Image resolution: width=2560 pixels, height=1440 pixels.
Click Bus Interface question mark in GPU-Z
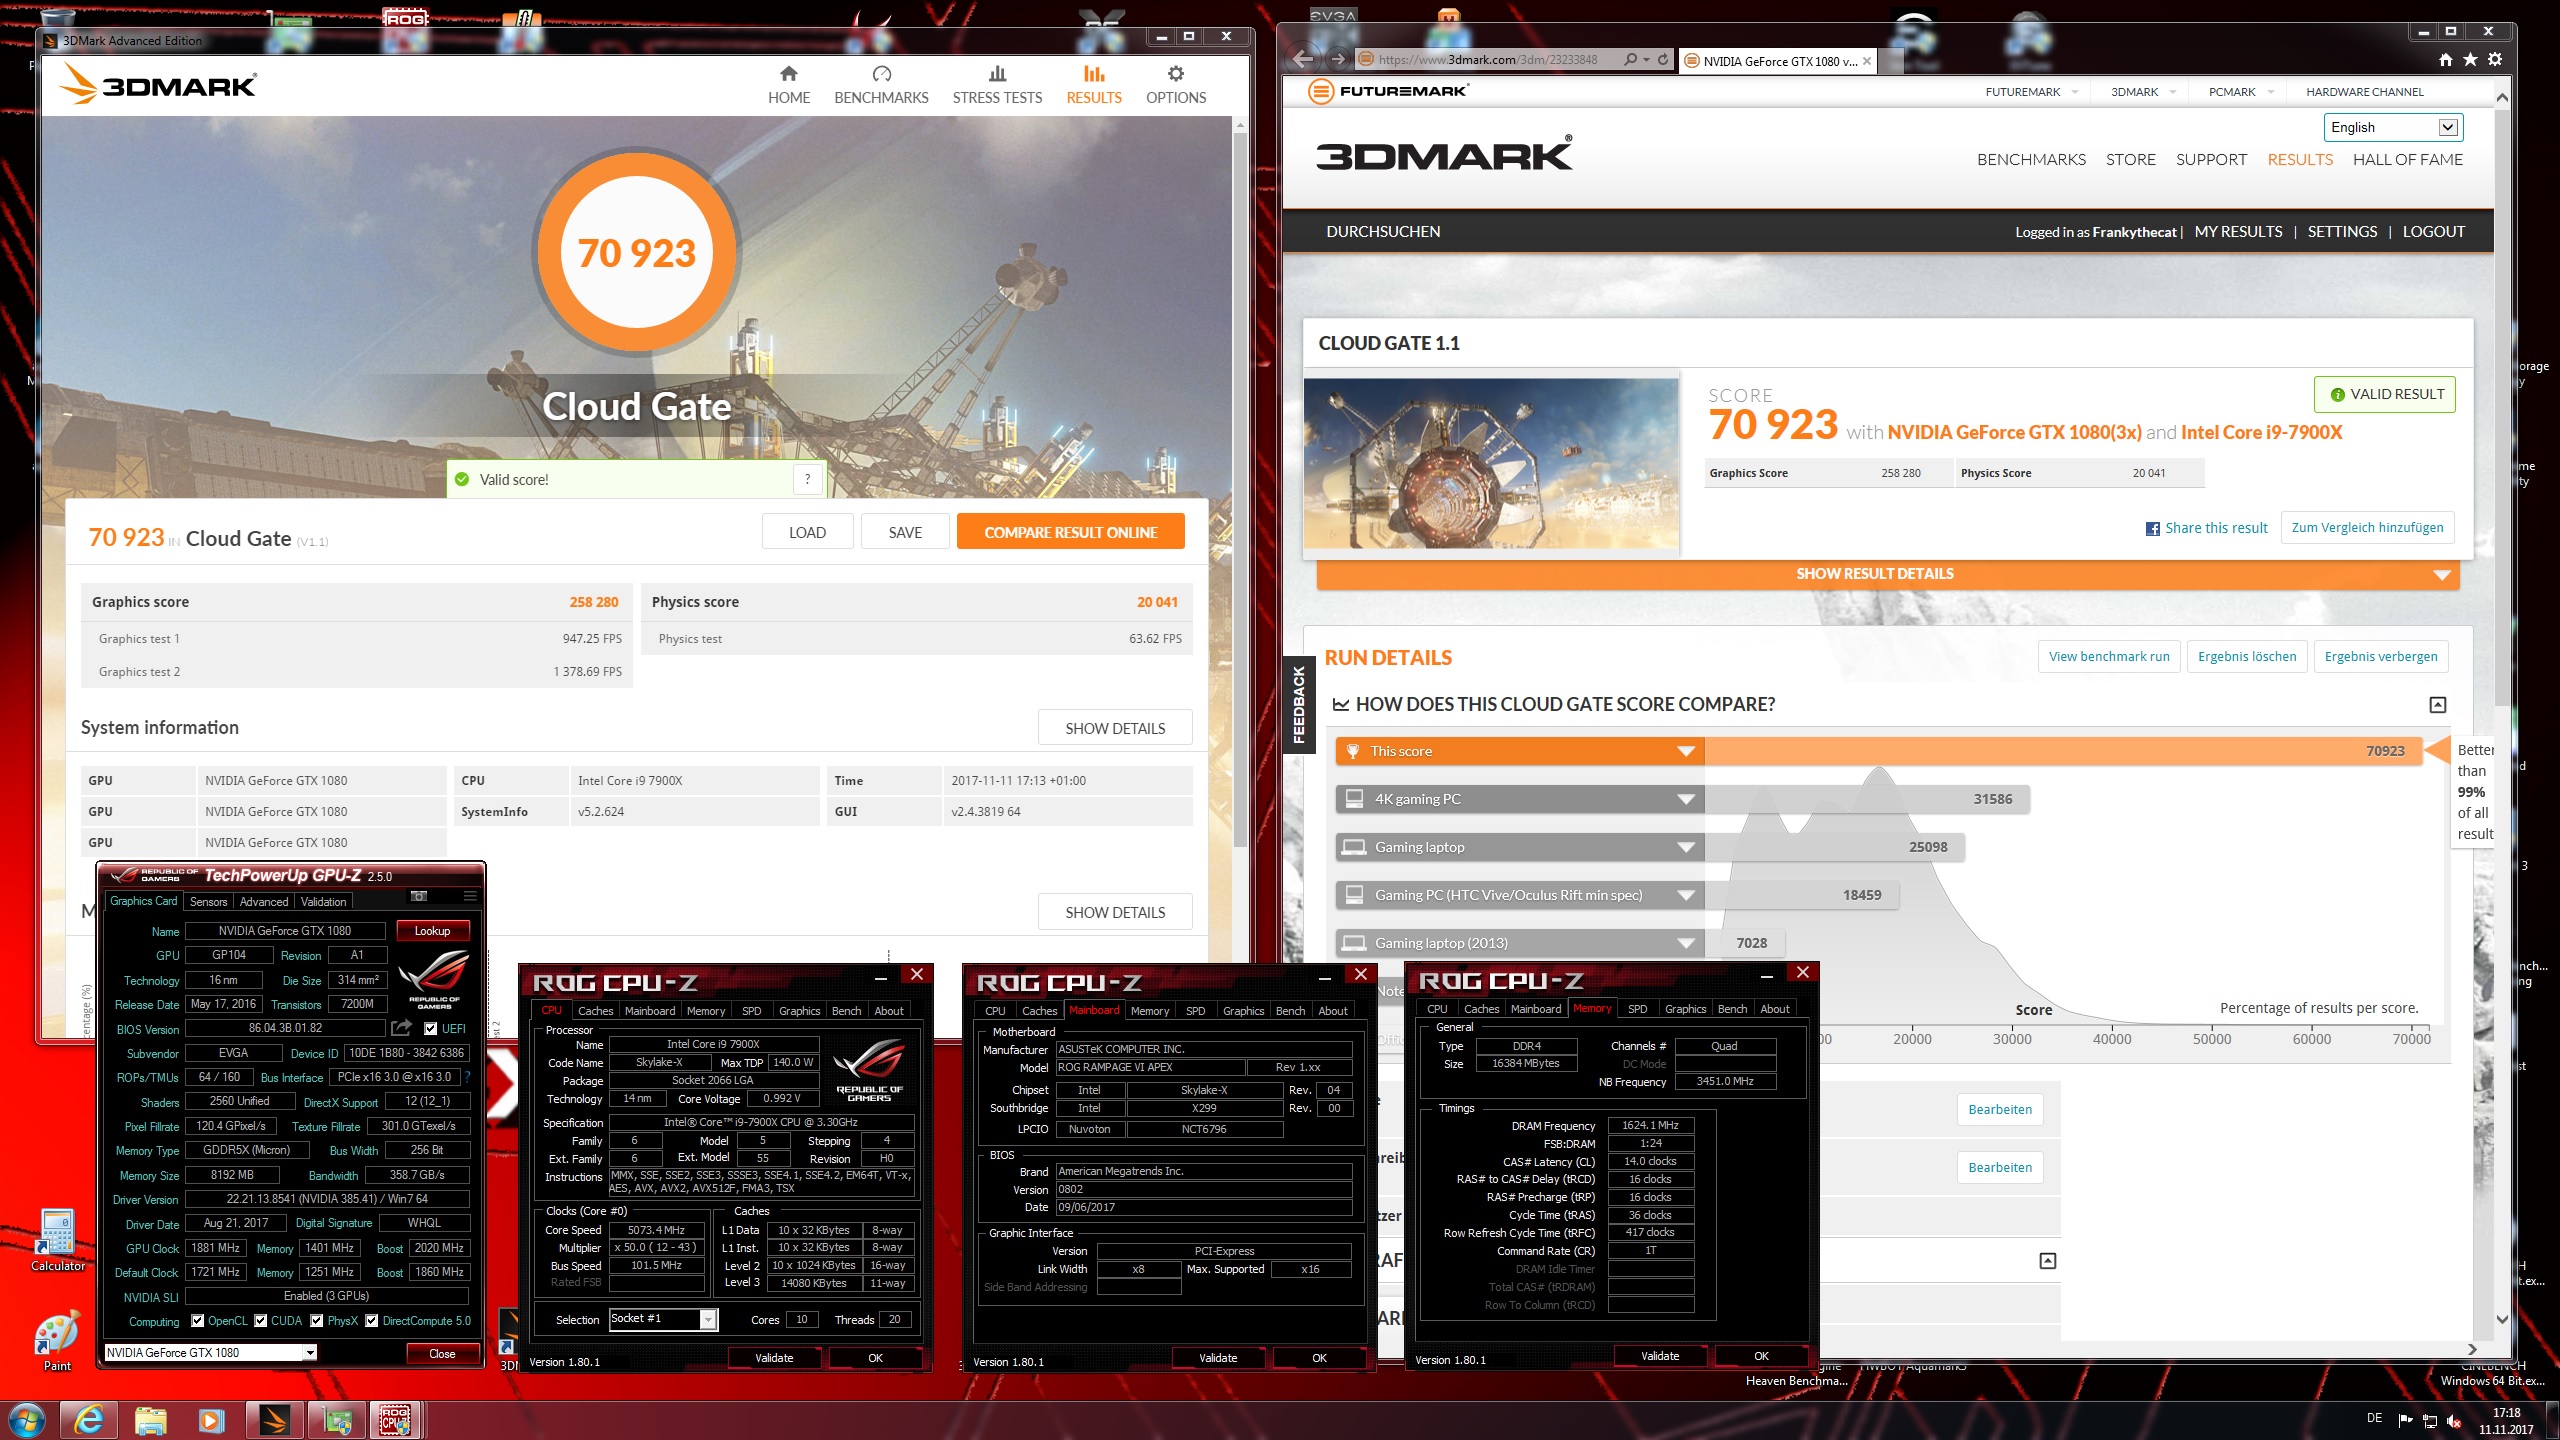point(467,1077)
